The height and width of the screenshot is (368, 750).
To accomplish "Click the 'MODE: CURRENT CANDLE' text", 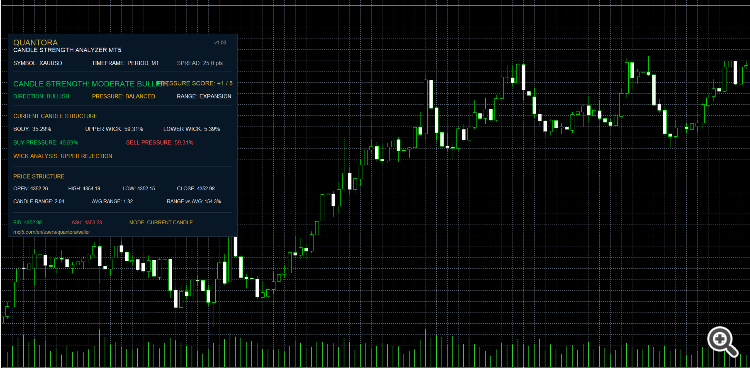I will coord(161,223).
